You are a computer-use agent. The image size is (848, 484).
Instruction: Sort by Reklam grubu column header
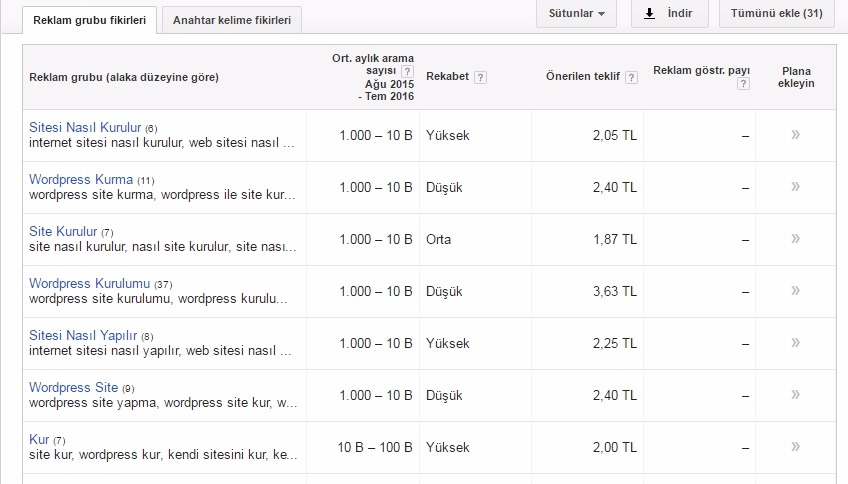[124, 77]
